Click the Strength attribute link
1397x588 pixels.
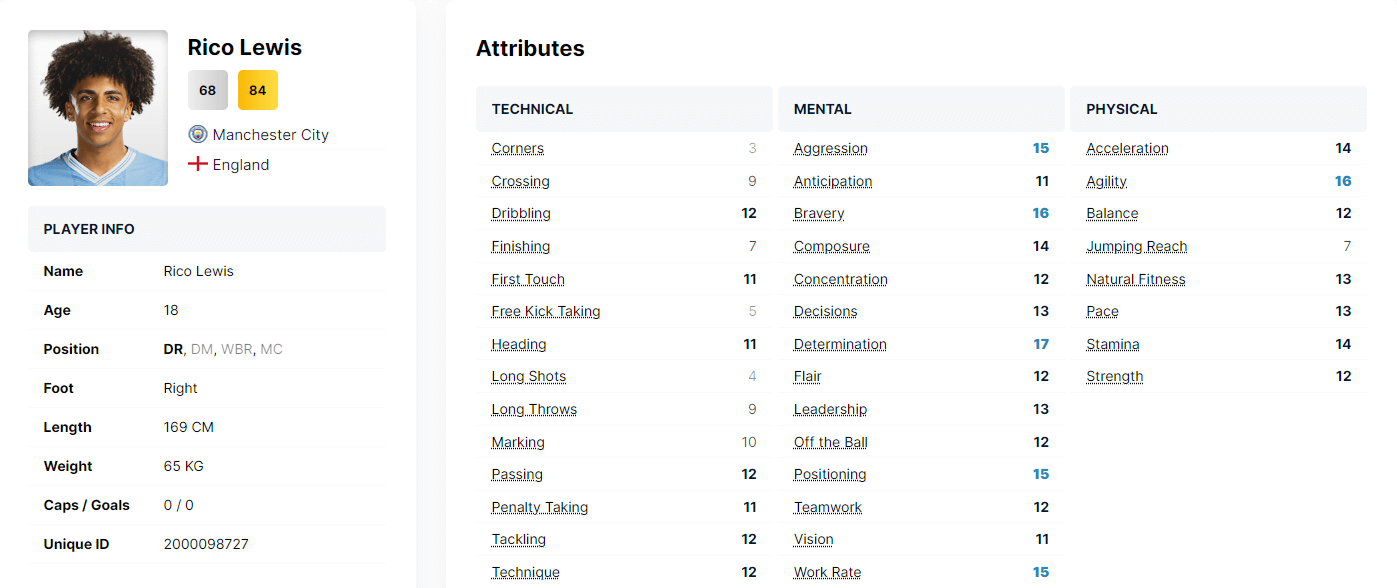coord(1115,376)
